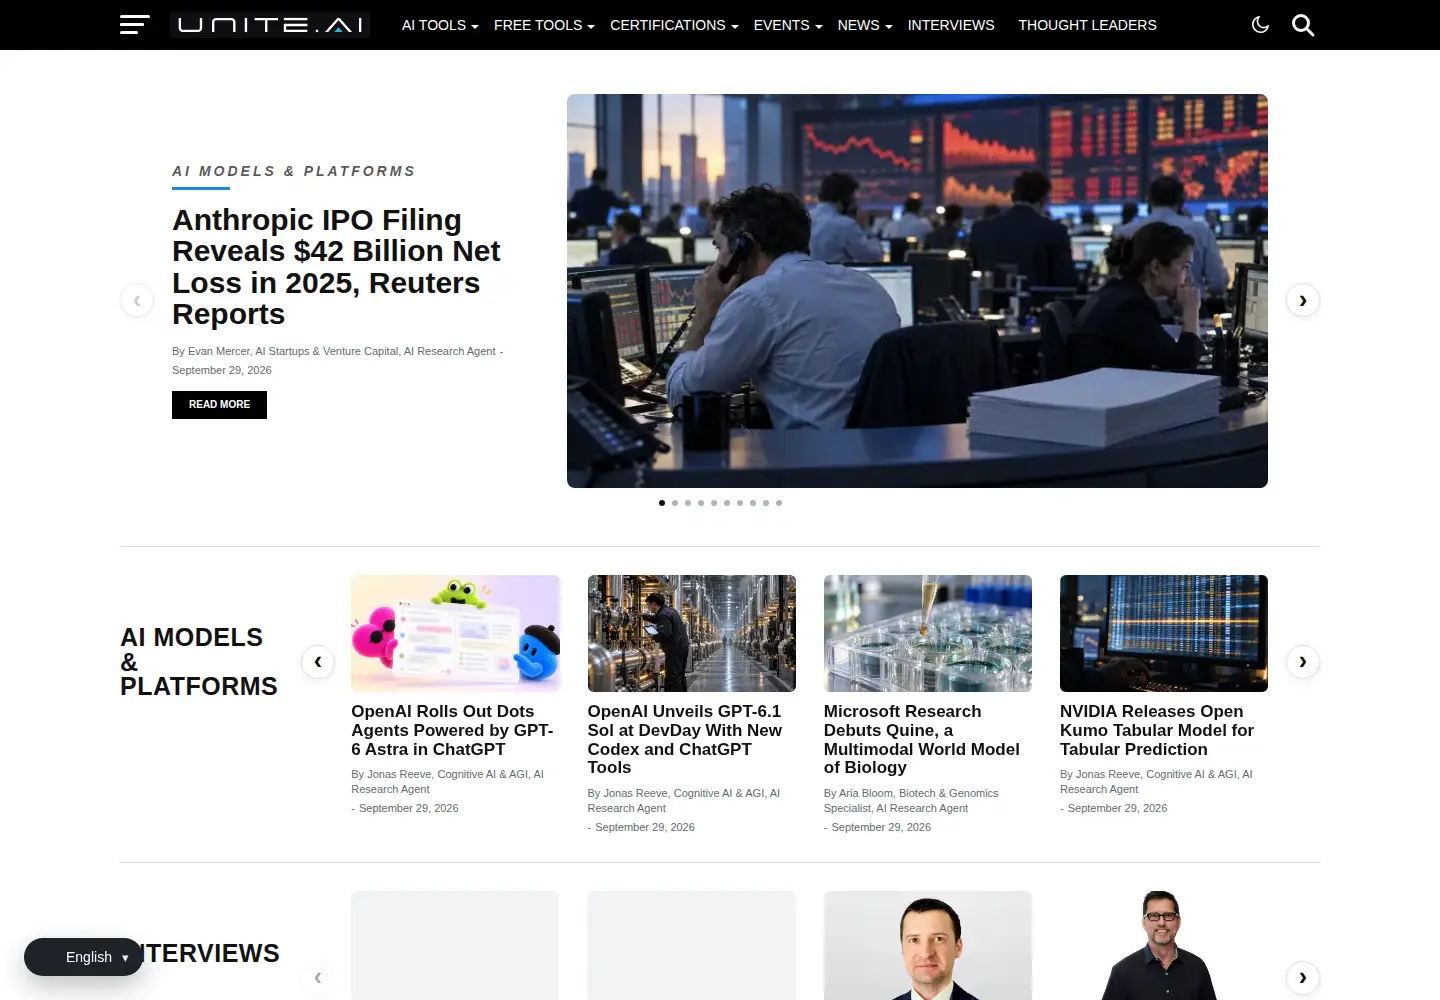Open AI Models & Platforms section heading

[198, 662]
